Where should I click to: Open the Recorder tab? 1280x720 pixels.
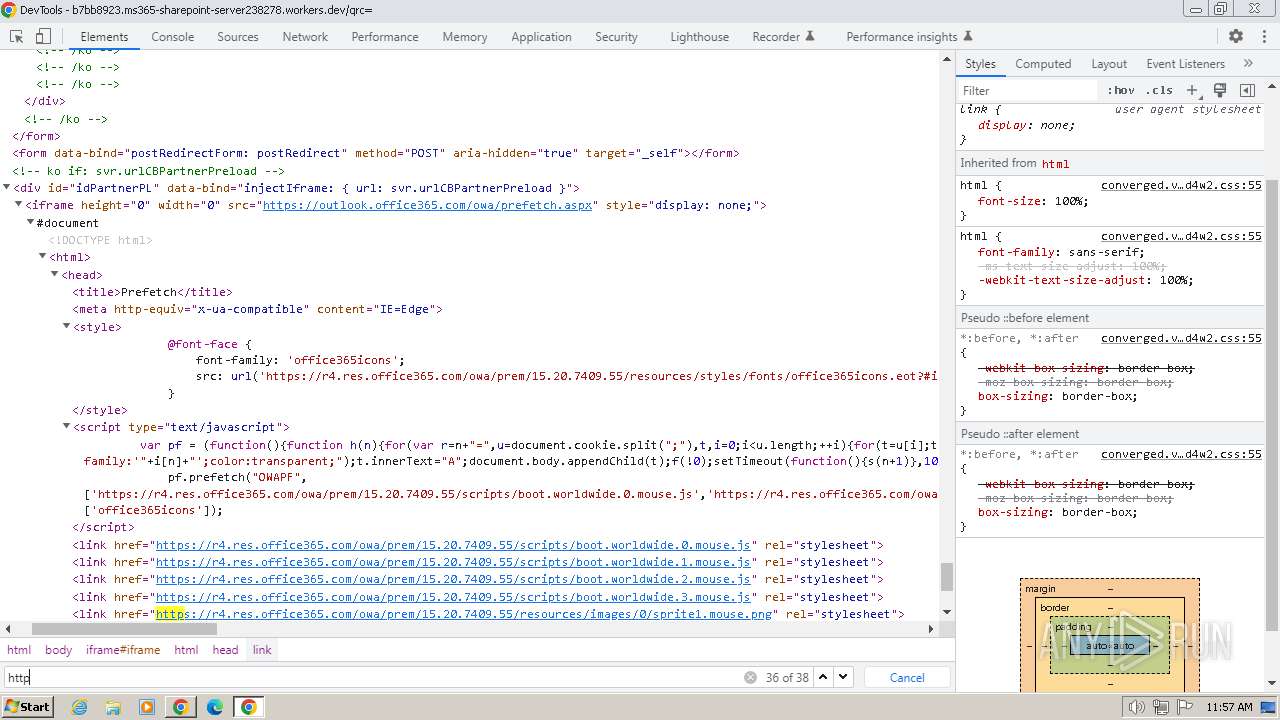[784, 36]
